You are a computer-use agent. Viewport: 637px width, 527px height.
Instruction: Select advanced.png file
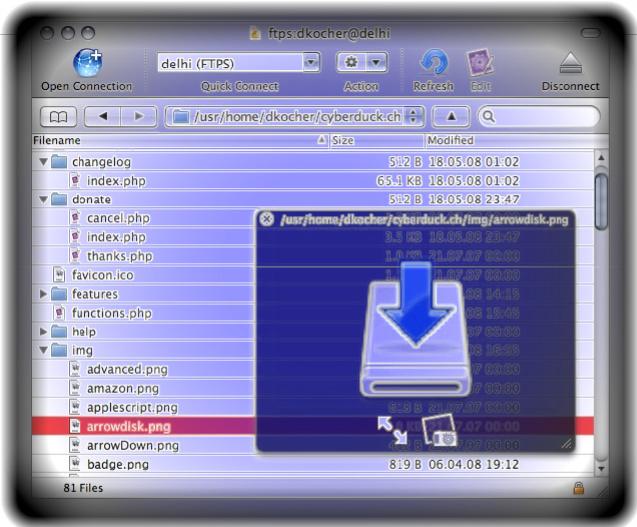pos(127,369)
